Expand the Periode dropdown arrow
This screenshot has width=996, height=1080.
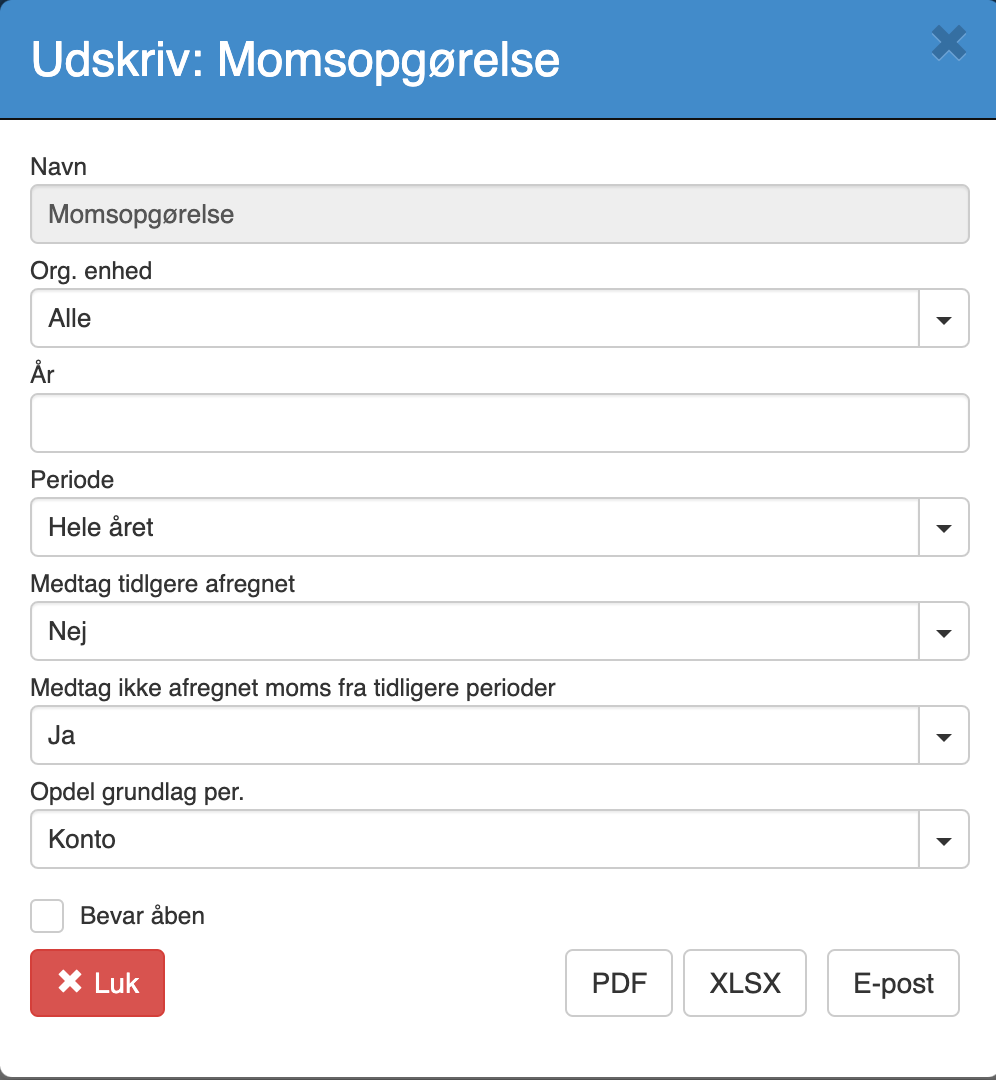pyautogui.click(x=944, y=528)
